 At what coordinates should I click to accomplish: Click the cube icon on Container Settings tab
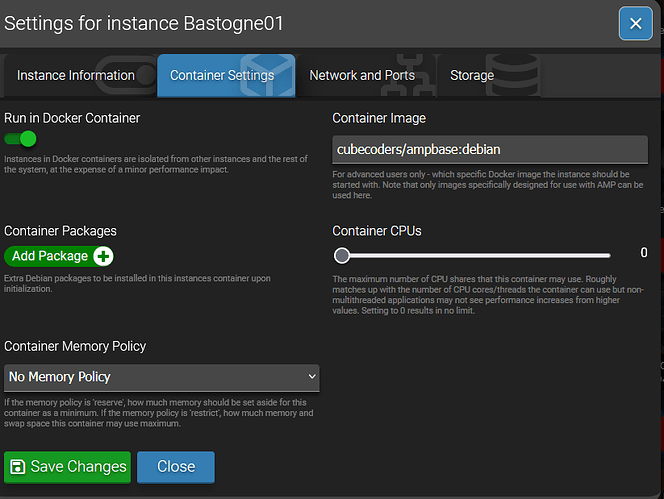[x=270, y=76]
